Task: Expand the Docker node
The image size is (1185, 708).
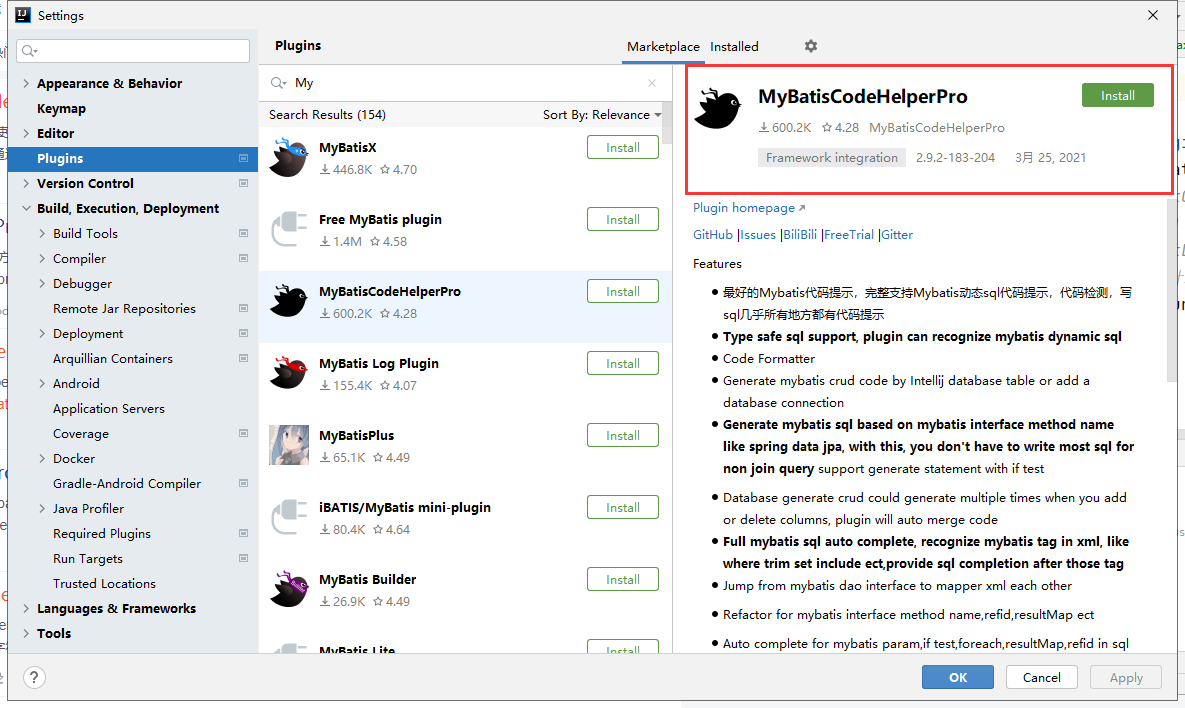Action: click(42, 459)
